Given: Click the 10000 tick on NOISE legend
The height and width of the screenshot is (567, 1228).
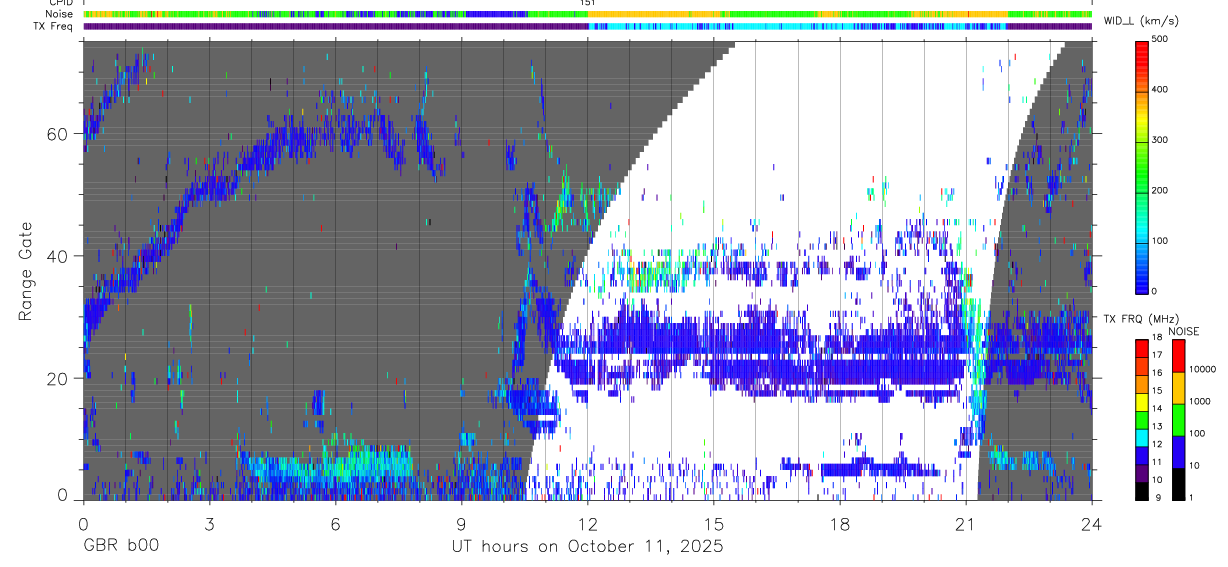Looking at the screenshot, I should point(1202,370).
